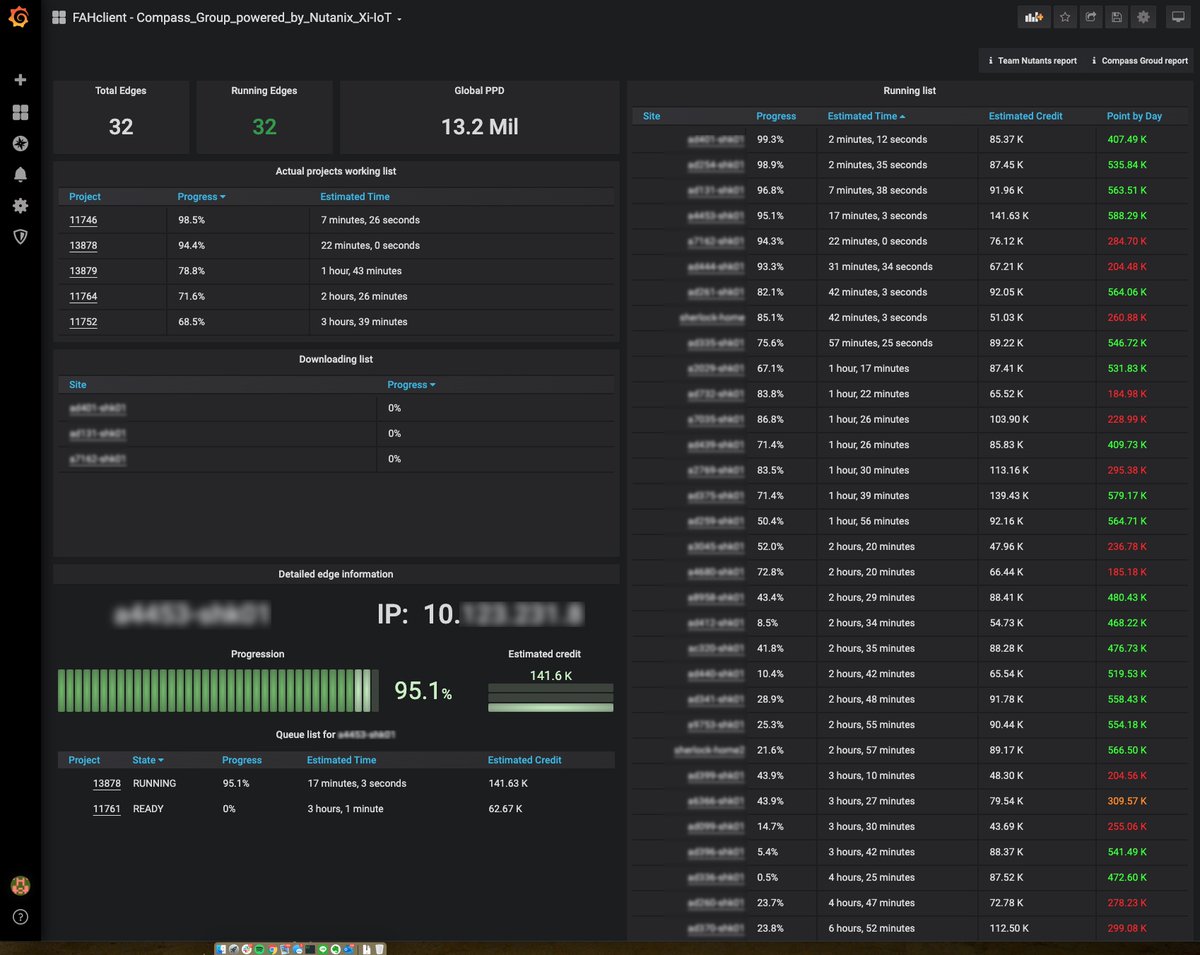
Task: Open the Grafana home logo
Action: click(20, 18)
